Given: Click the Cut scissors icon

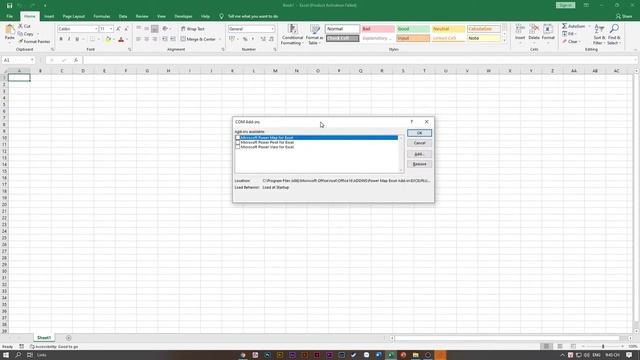Looking at the screenshot, I should click(x=20, y=26).
